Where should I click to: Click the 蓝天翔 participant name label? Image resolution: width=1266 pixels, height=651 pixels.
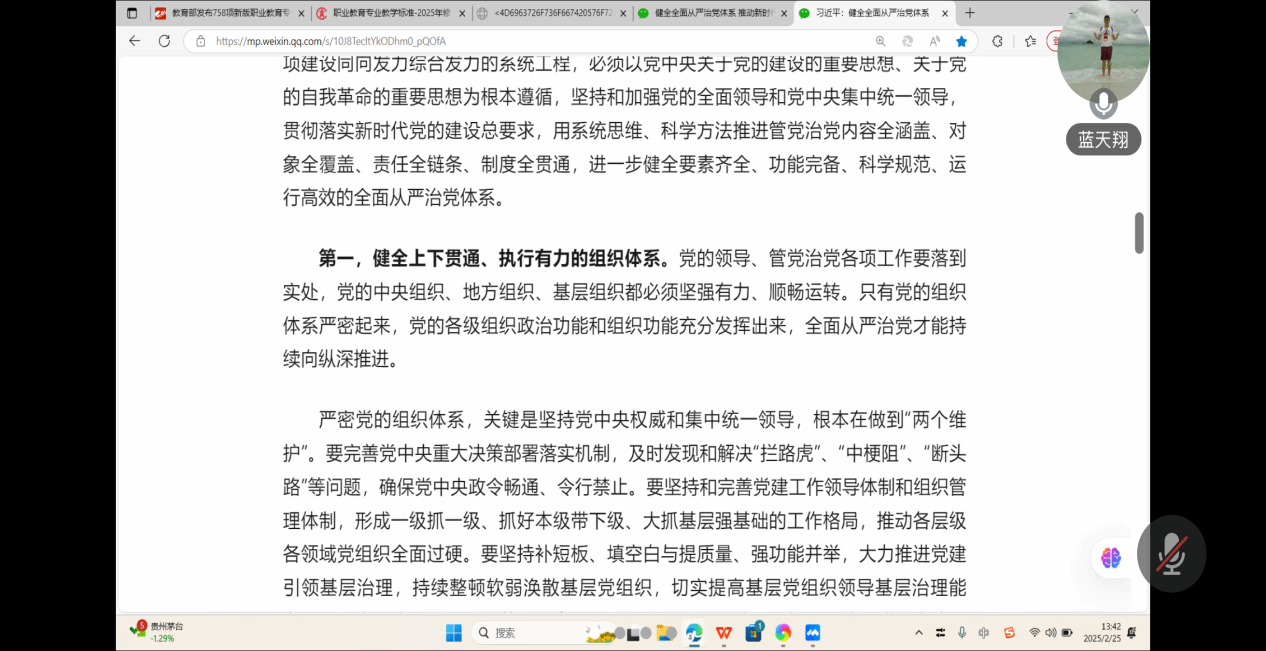pyautogui.click(x=1103, y=140)
